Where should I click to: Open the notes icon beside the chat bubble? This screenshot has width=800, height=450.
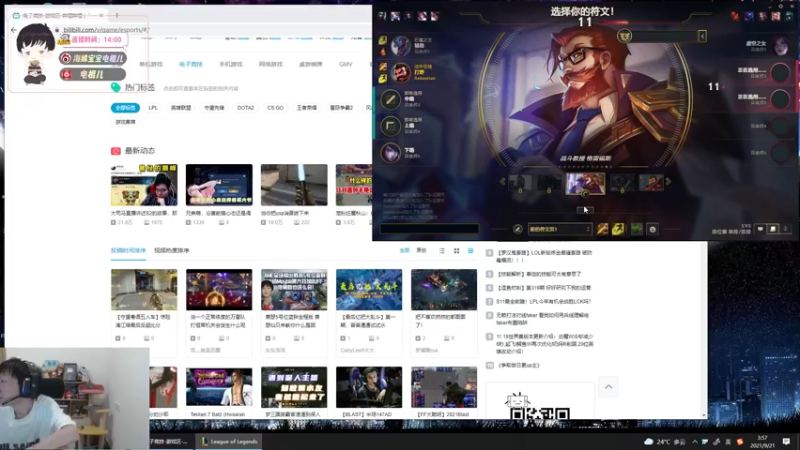coord(772,229)
